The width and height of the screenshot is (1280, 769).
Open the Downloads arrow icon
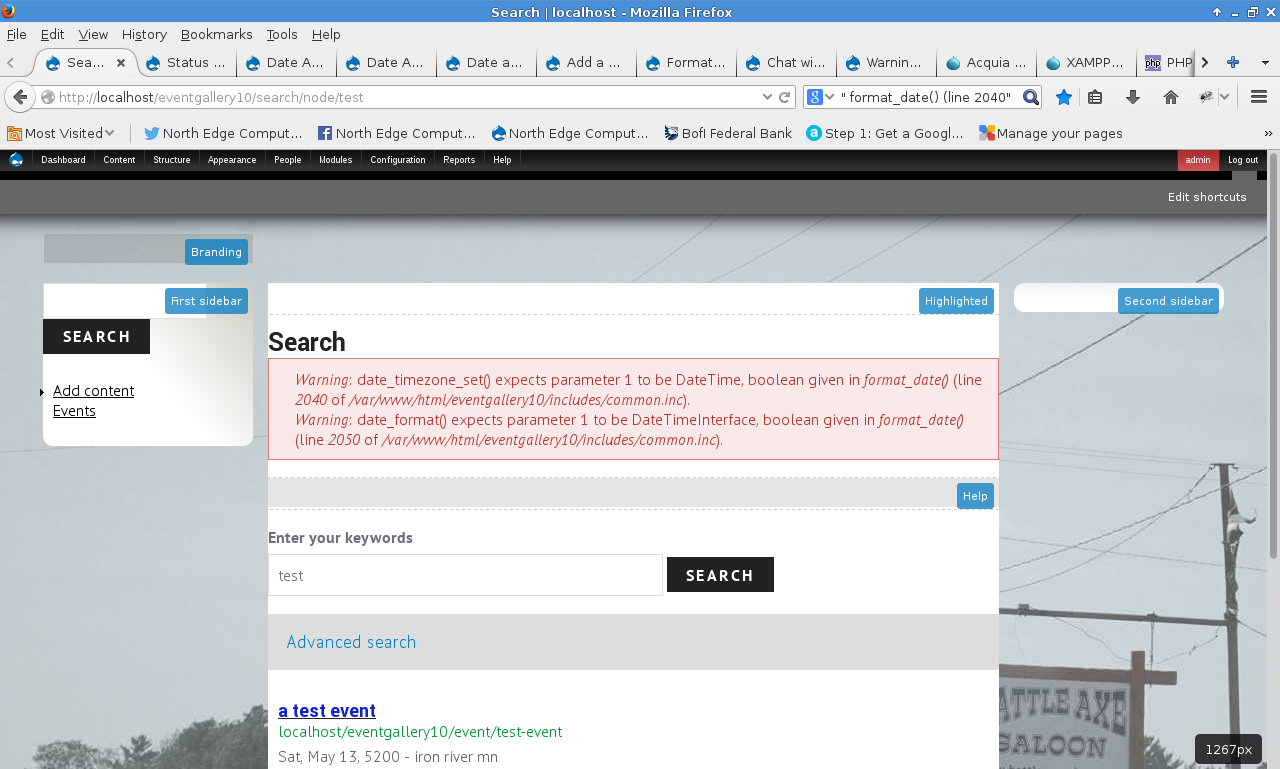pyautogui.click(x=1133, y=97)
